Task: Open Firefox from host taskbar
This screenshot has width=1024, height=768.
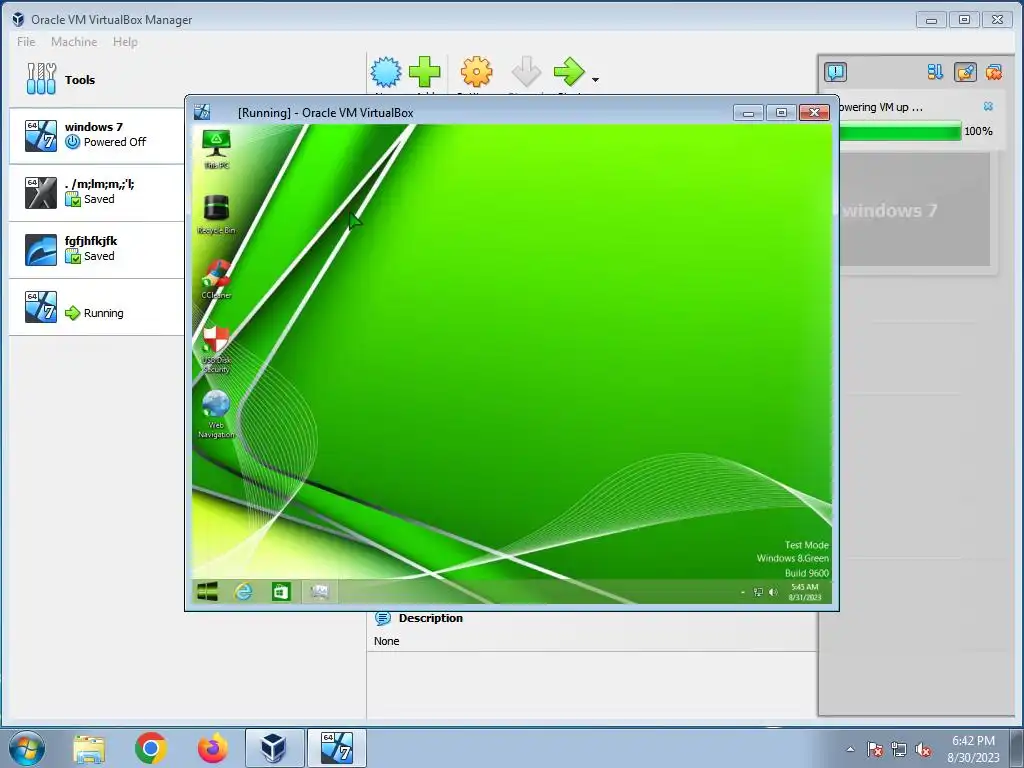Action: 213,748
